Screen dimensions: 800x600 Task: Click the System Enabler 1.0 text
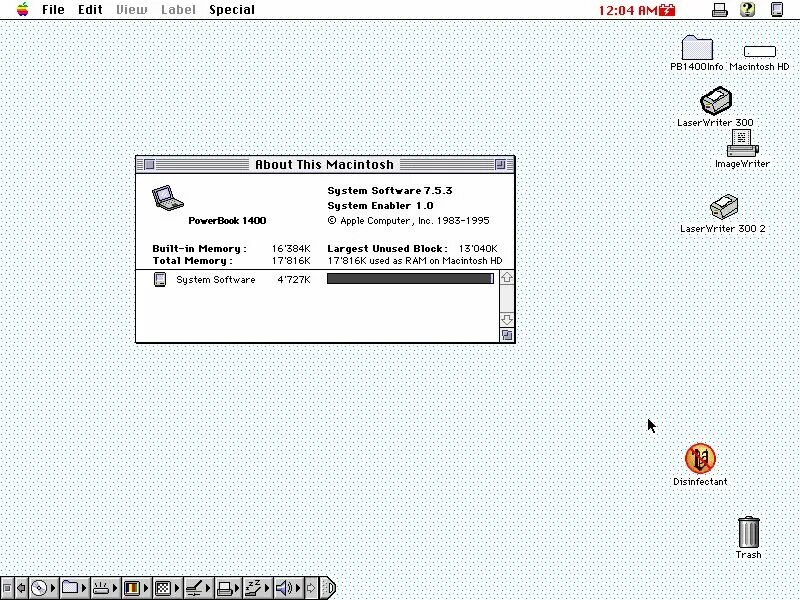pos(380,206)
